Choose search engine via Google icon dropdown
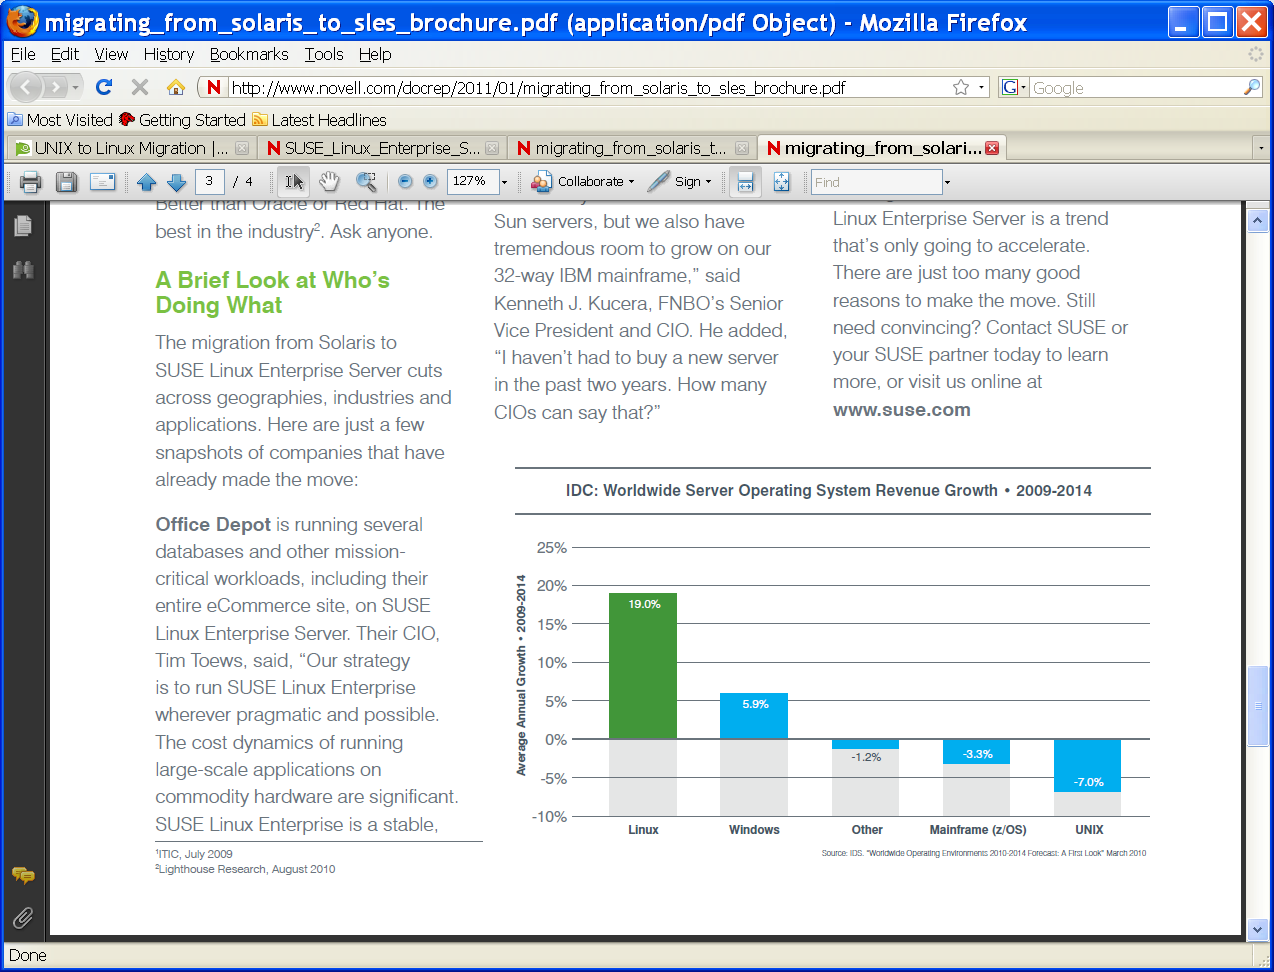The width and height of the screenshot is (1274, 972). pos(1014,87)
